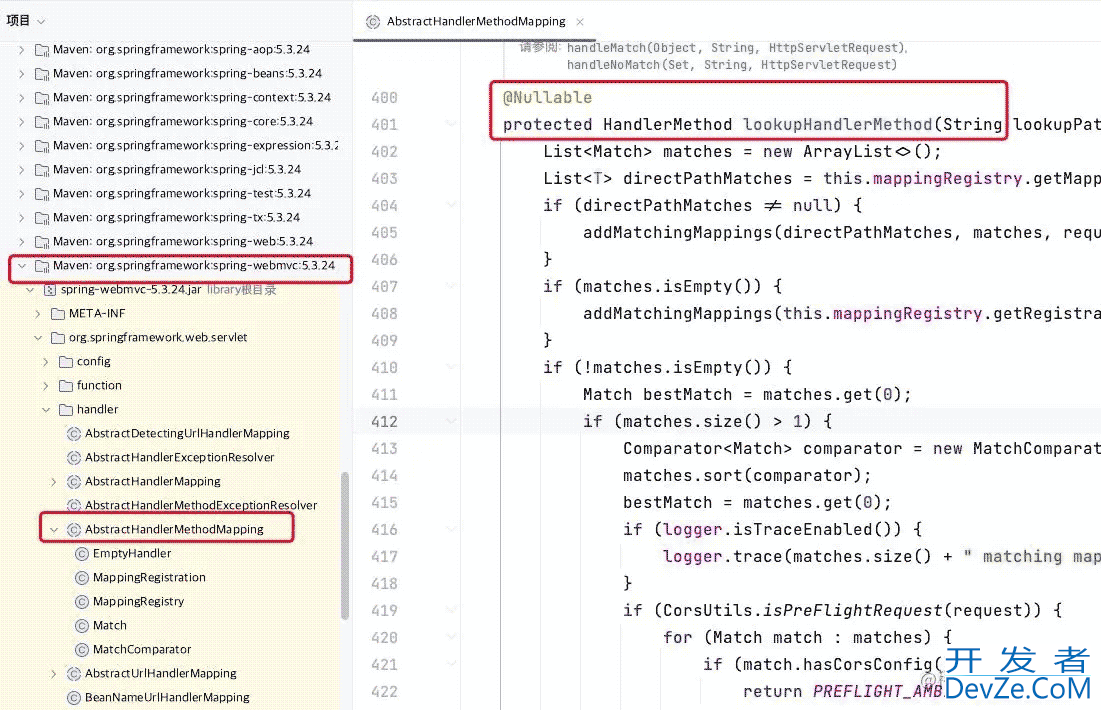Click the library icon beside spring-jcl:5.3.24

click(42, 170)
